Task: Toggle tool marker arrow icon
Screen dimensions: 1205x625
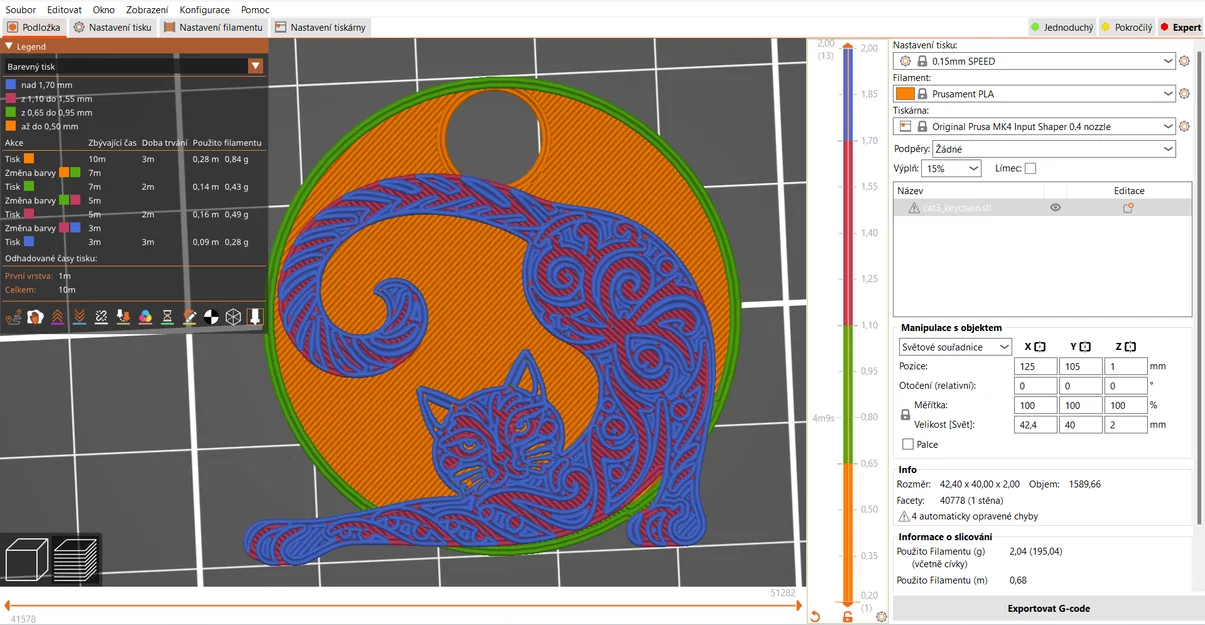Action: 255,317
